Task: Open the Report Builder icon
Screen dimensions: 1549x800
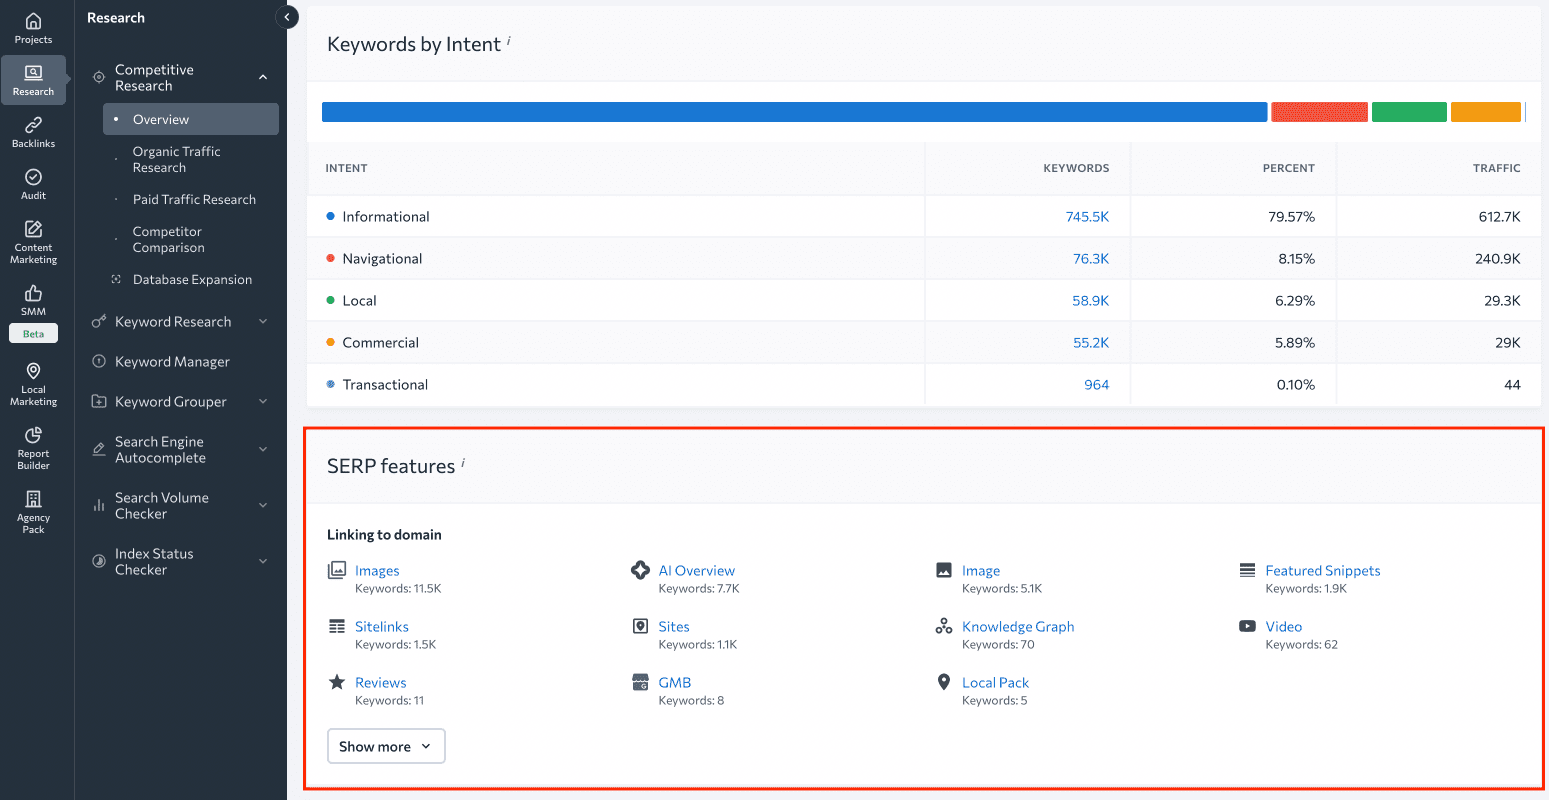Action: click(x=33, y=440)
